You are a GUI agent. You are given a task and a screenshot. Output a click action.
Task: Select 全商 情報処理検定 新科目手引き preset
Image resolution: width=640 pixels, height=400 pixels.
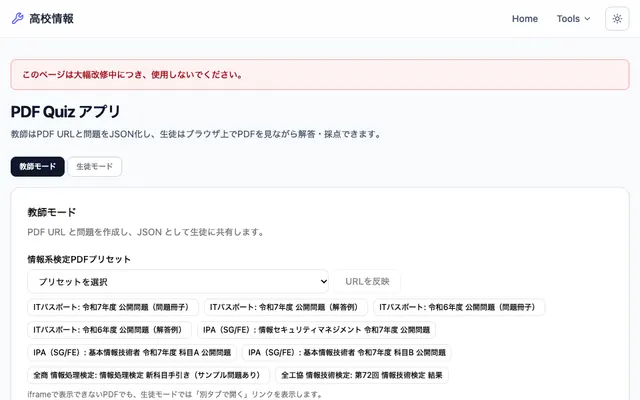148,375
